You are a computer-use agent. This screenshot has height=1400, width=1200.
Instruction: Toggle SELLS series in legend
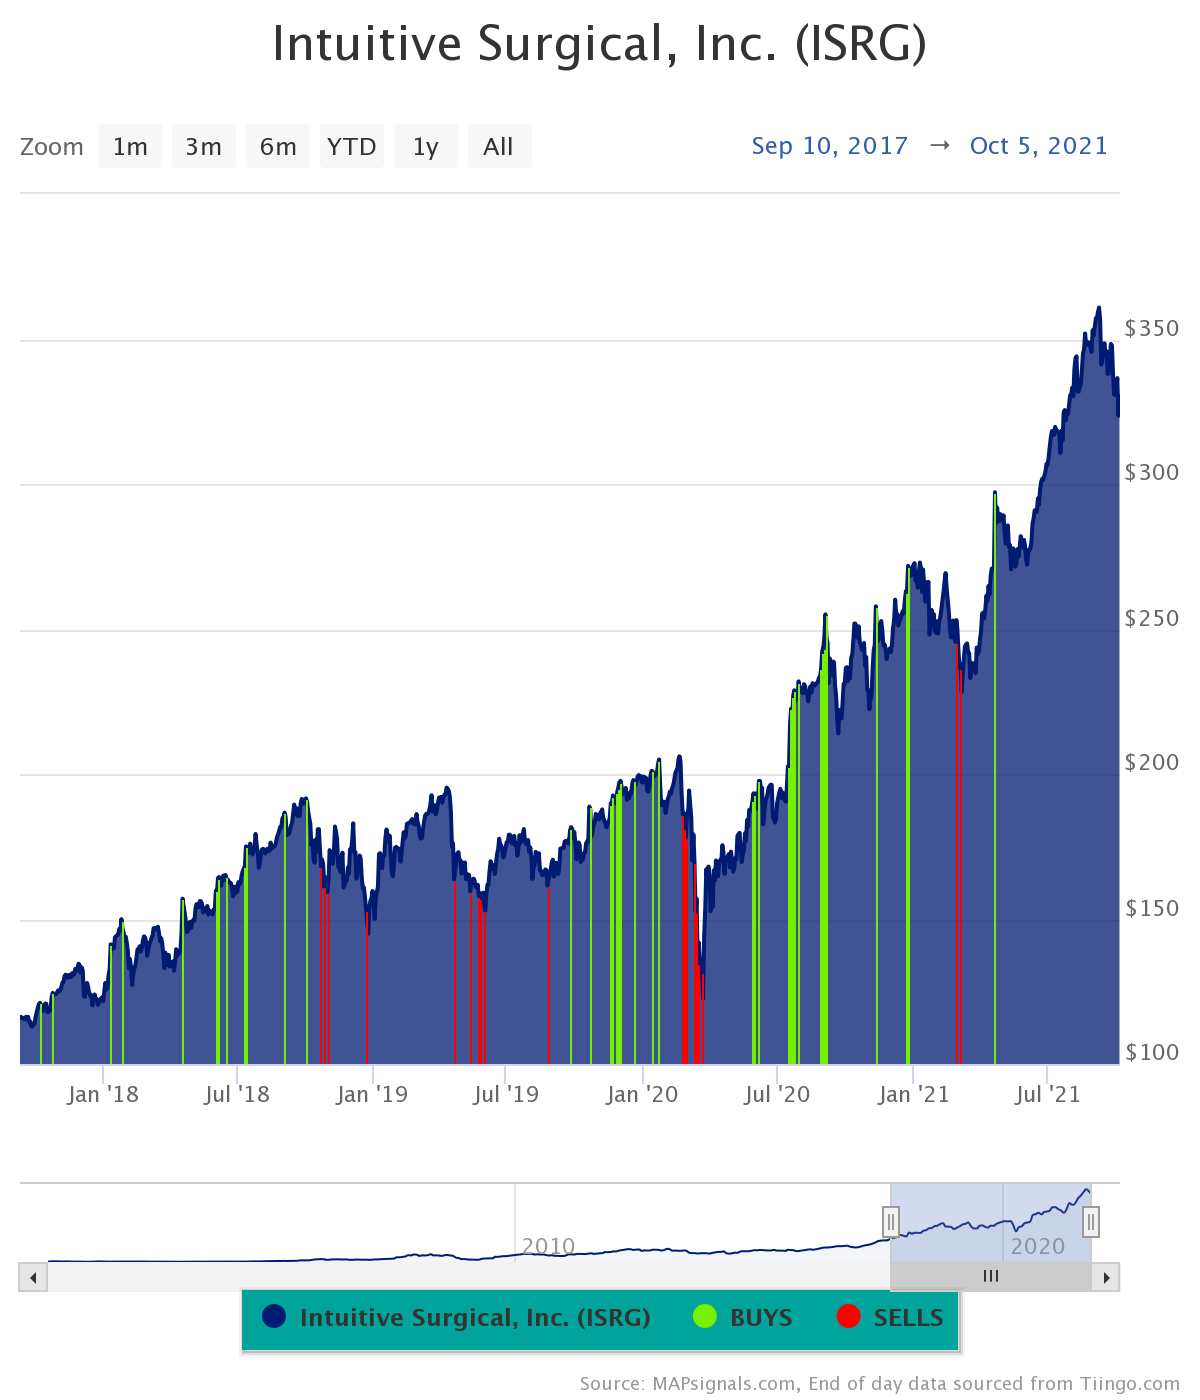click(x=890, y=1317)
